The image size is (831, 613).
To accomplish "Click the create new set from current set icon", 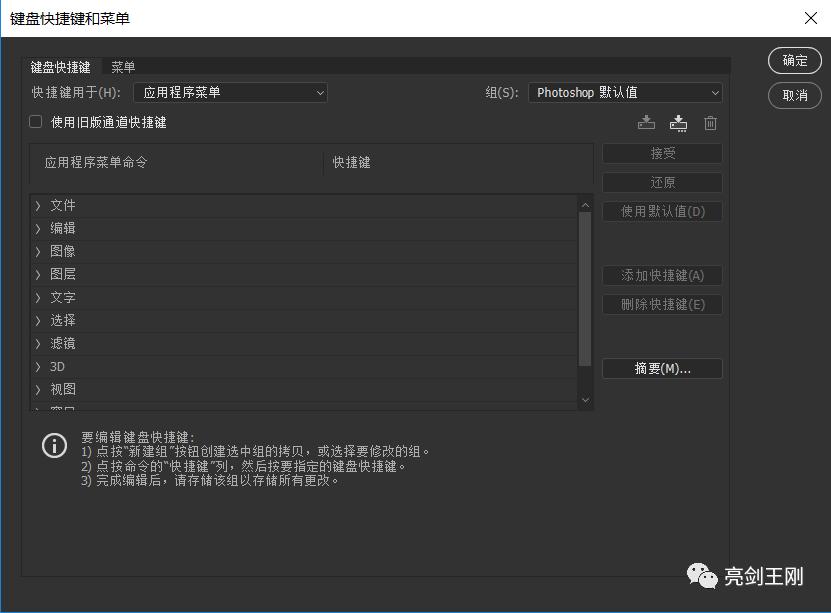I will point(678,122).
